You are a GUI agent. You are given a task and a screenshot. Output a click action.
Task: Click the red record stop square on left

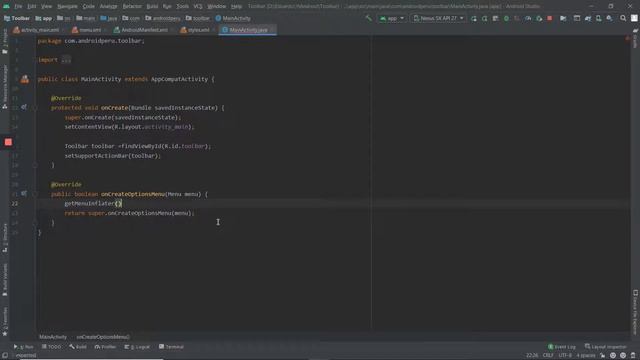coord(8,142)
